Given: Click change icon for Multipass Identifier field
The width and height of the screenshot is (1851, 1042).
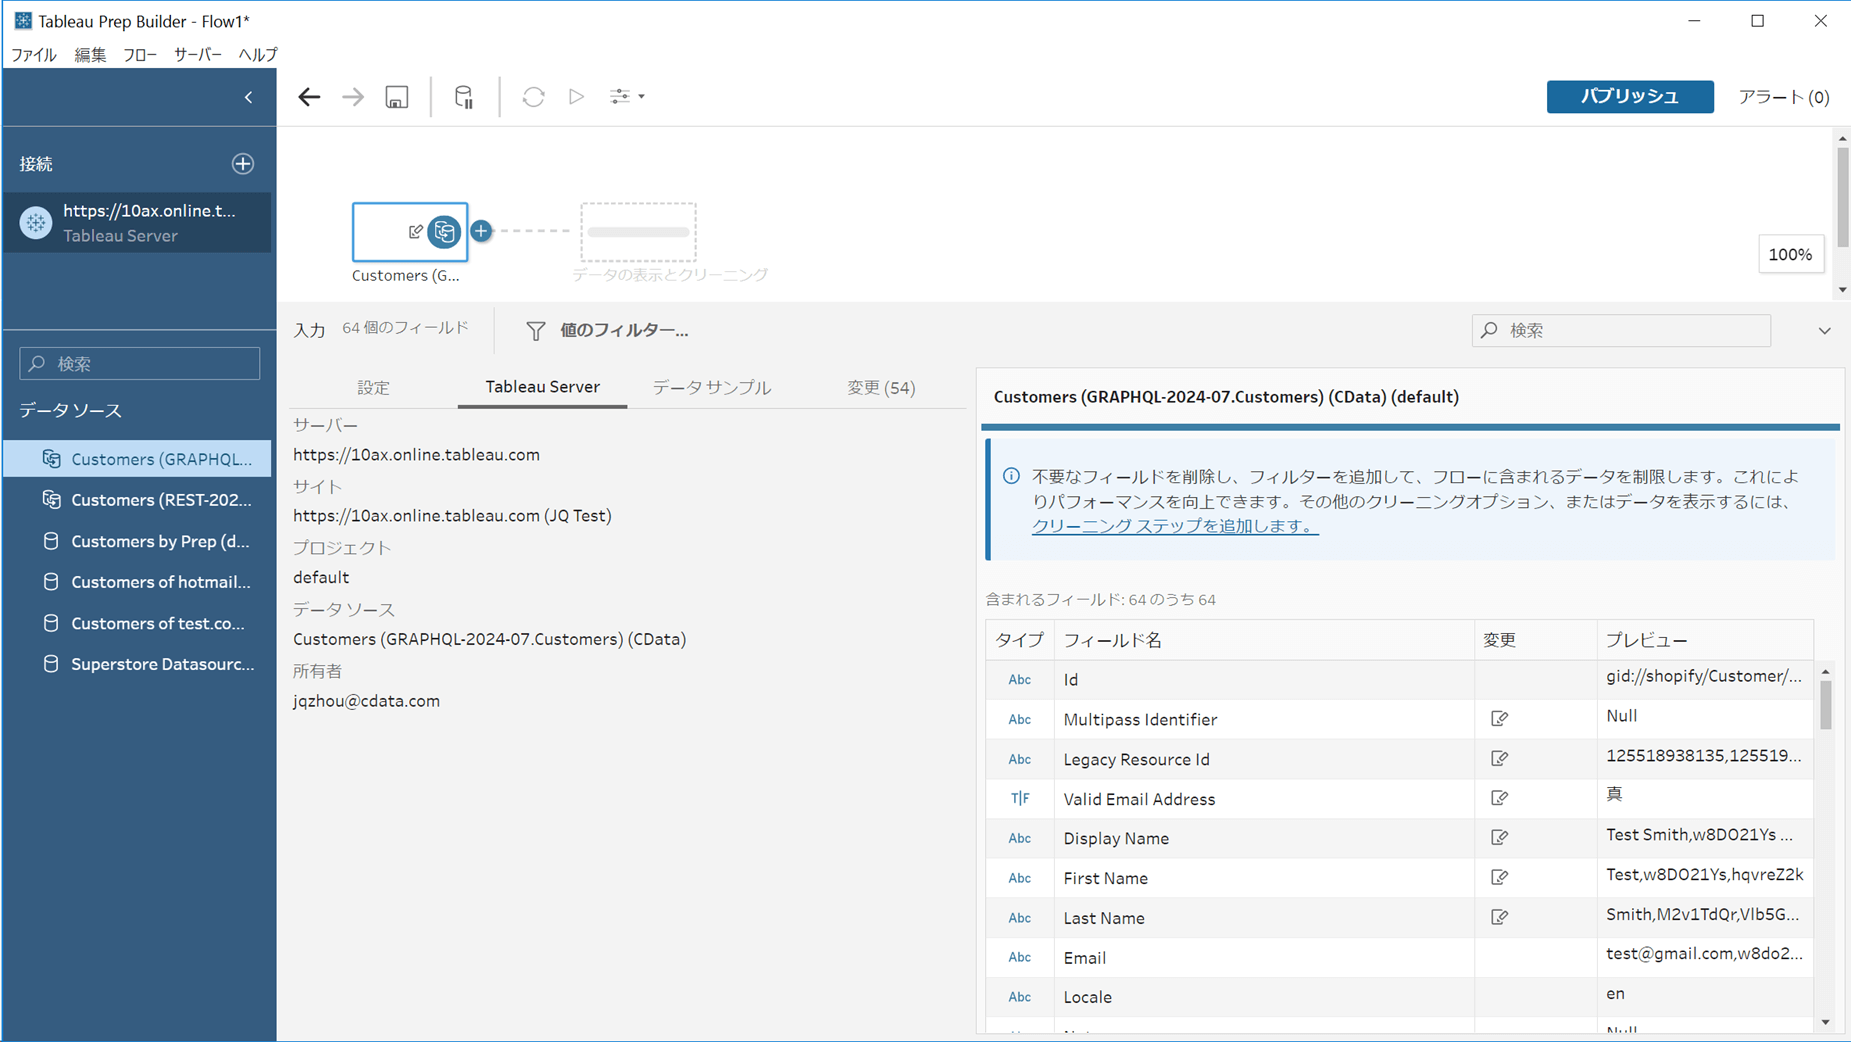Looking at the screenshot, I should tap(1498, 719).
